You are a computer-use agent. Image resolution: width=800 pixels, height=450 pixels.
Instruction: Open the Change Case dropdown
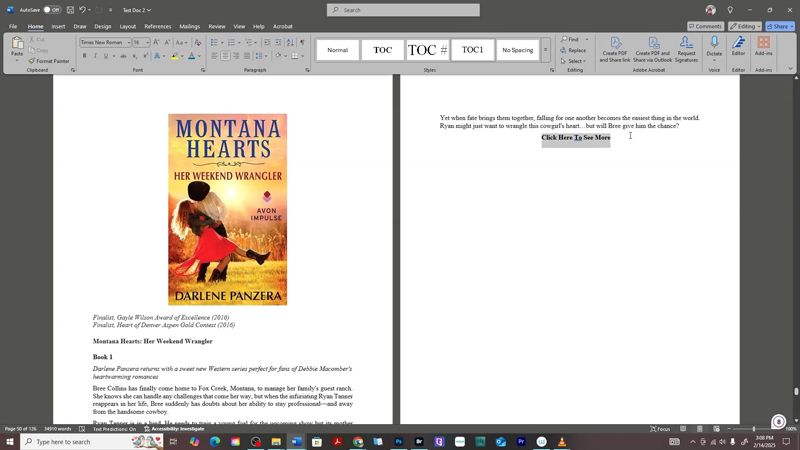(181, 43)
